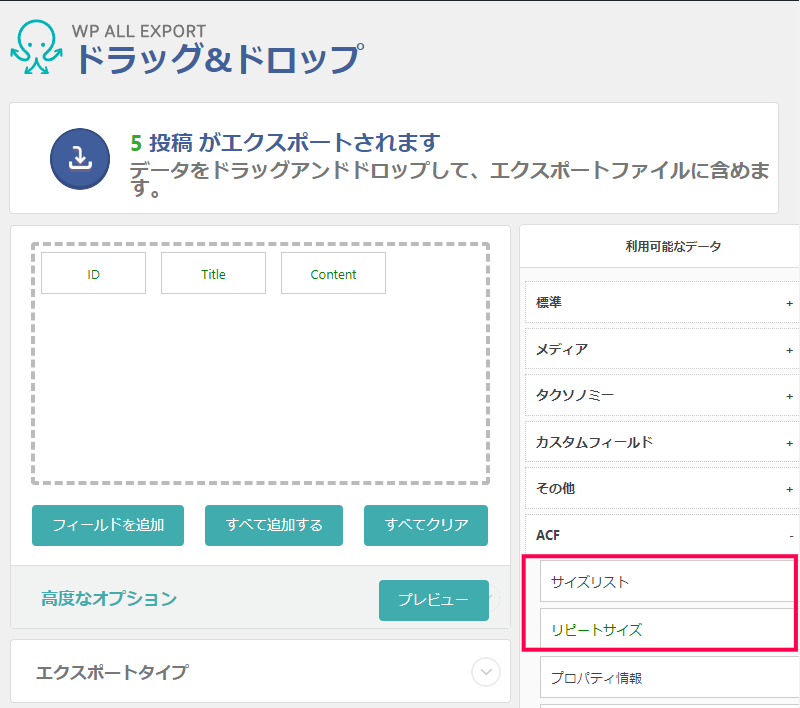Viewport: 800px width, 708px height.
Task: Select the Title field in export area
Action: (x=213, y=273)
